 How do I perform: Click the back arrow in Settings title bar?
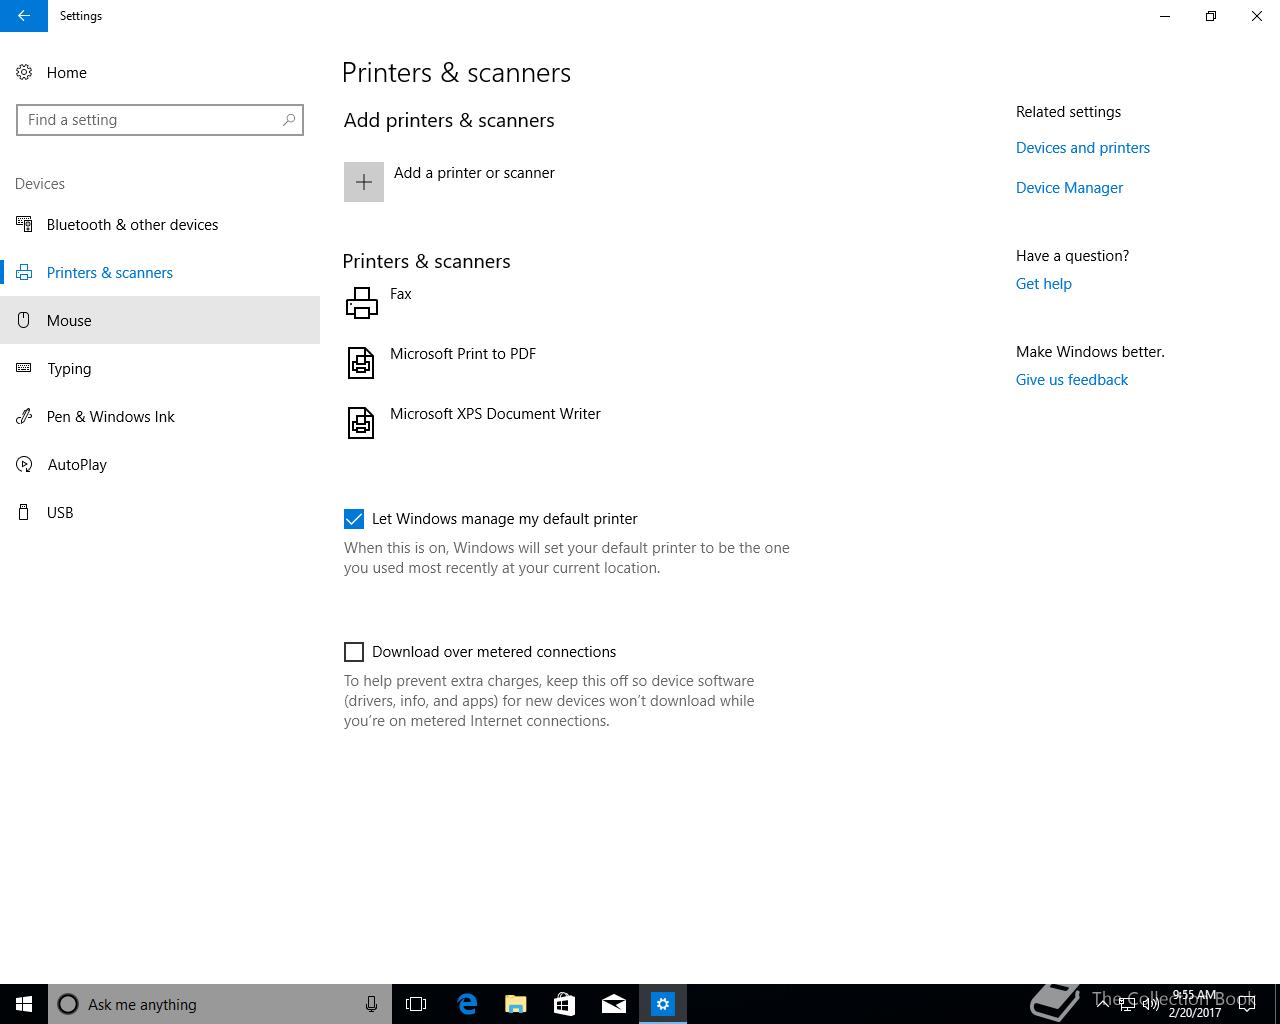23,16
